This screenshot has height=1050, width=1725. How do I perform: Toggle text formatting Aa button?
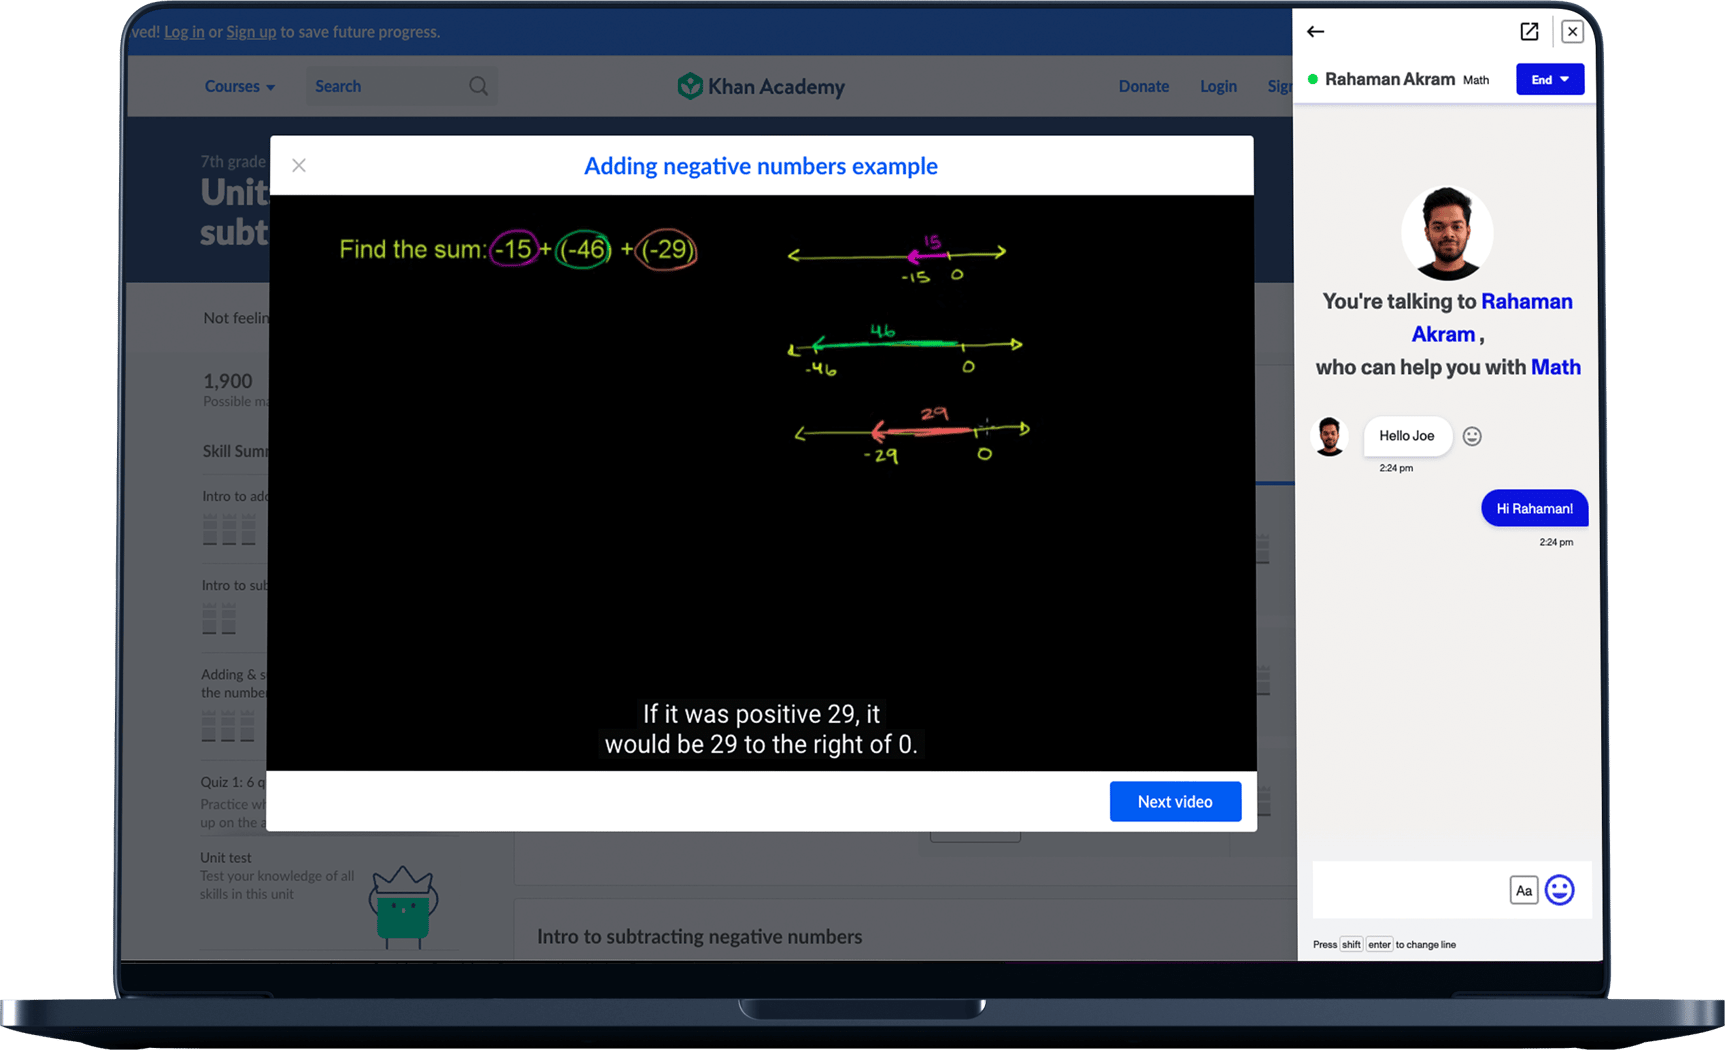click(x=1522, y=890)
